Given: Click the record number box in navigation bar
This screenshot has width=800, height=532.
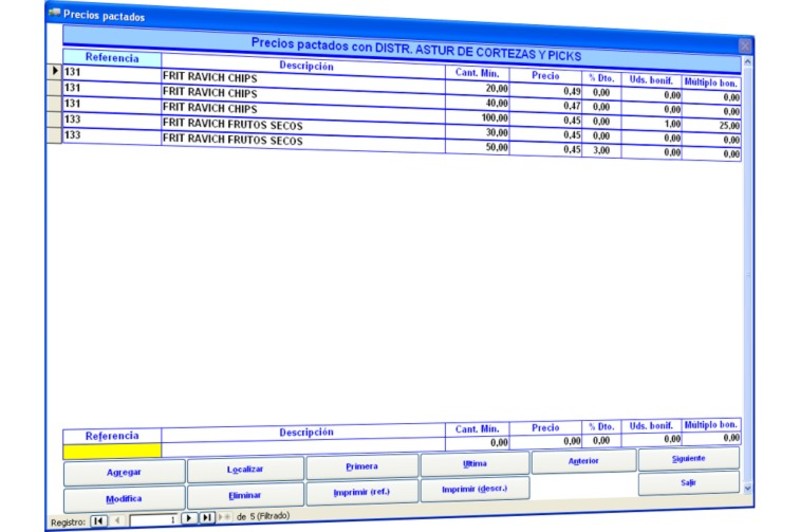Looking at the screenshot, I should coord(152,519).
